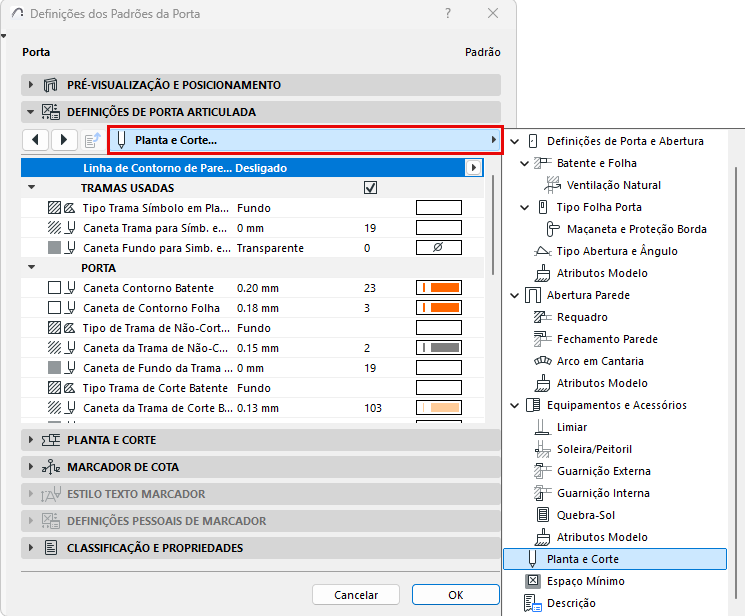Click the Atributos Modelo icon under Abertura Parede
This screenshot has width=745, height=616.
coord(542,383)
